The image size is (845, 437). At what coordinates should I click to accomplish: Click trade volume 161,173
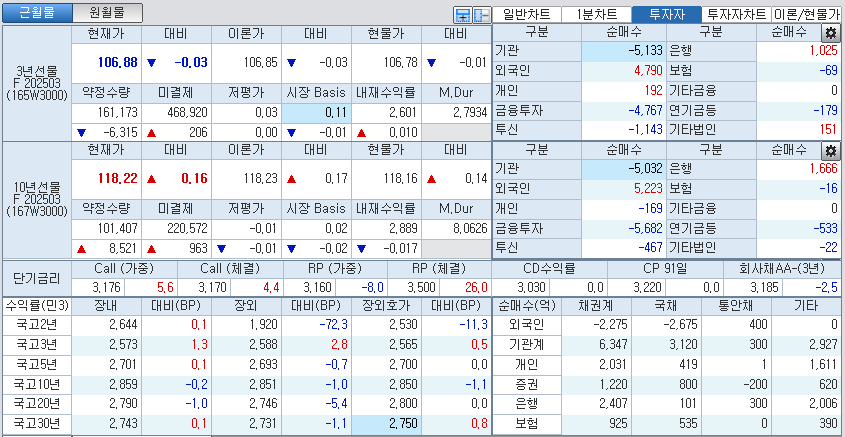pyautogui.click(x=118, y=113)
